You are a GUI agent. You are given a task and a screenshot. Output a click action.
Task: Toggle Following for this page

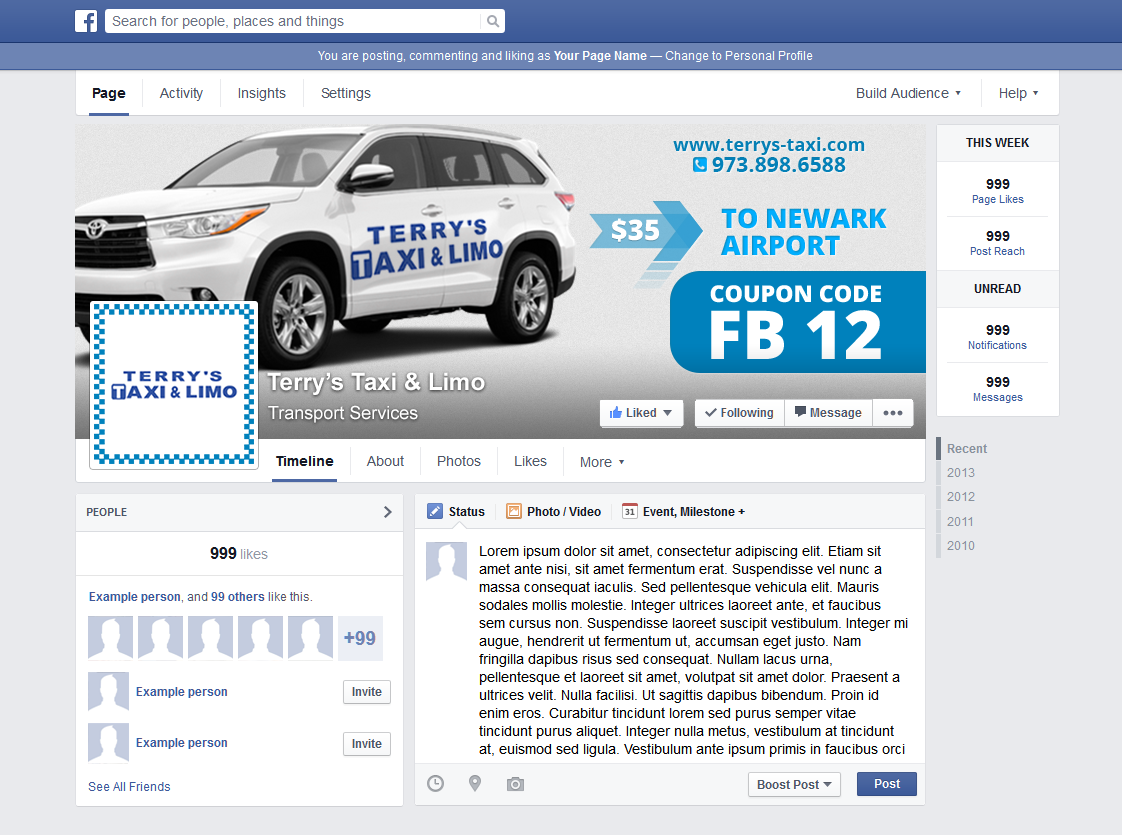coord(739,412)
